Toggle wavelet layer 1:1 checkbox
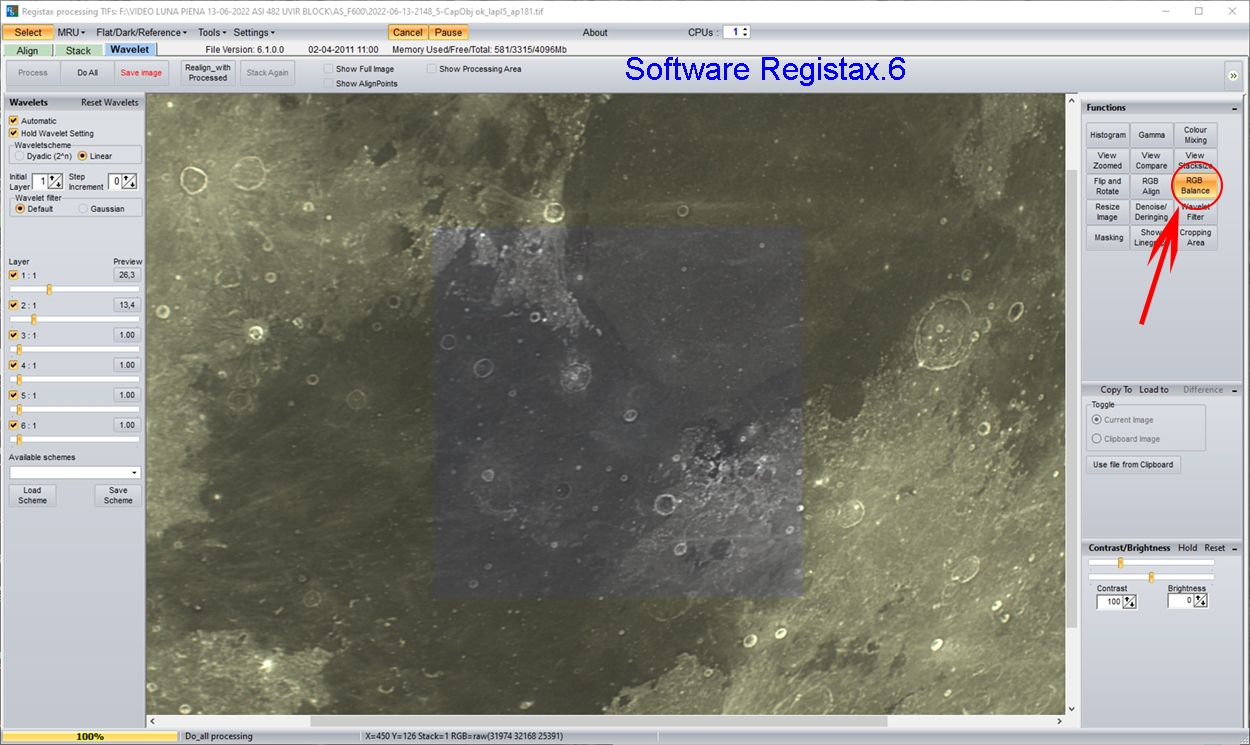This screenshot has height=745, width=1250. coord(14,275)
